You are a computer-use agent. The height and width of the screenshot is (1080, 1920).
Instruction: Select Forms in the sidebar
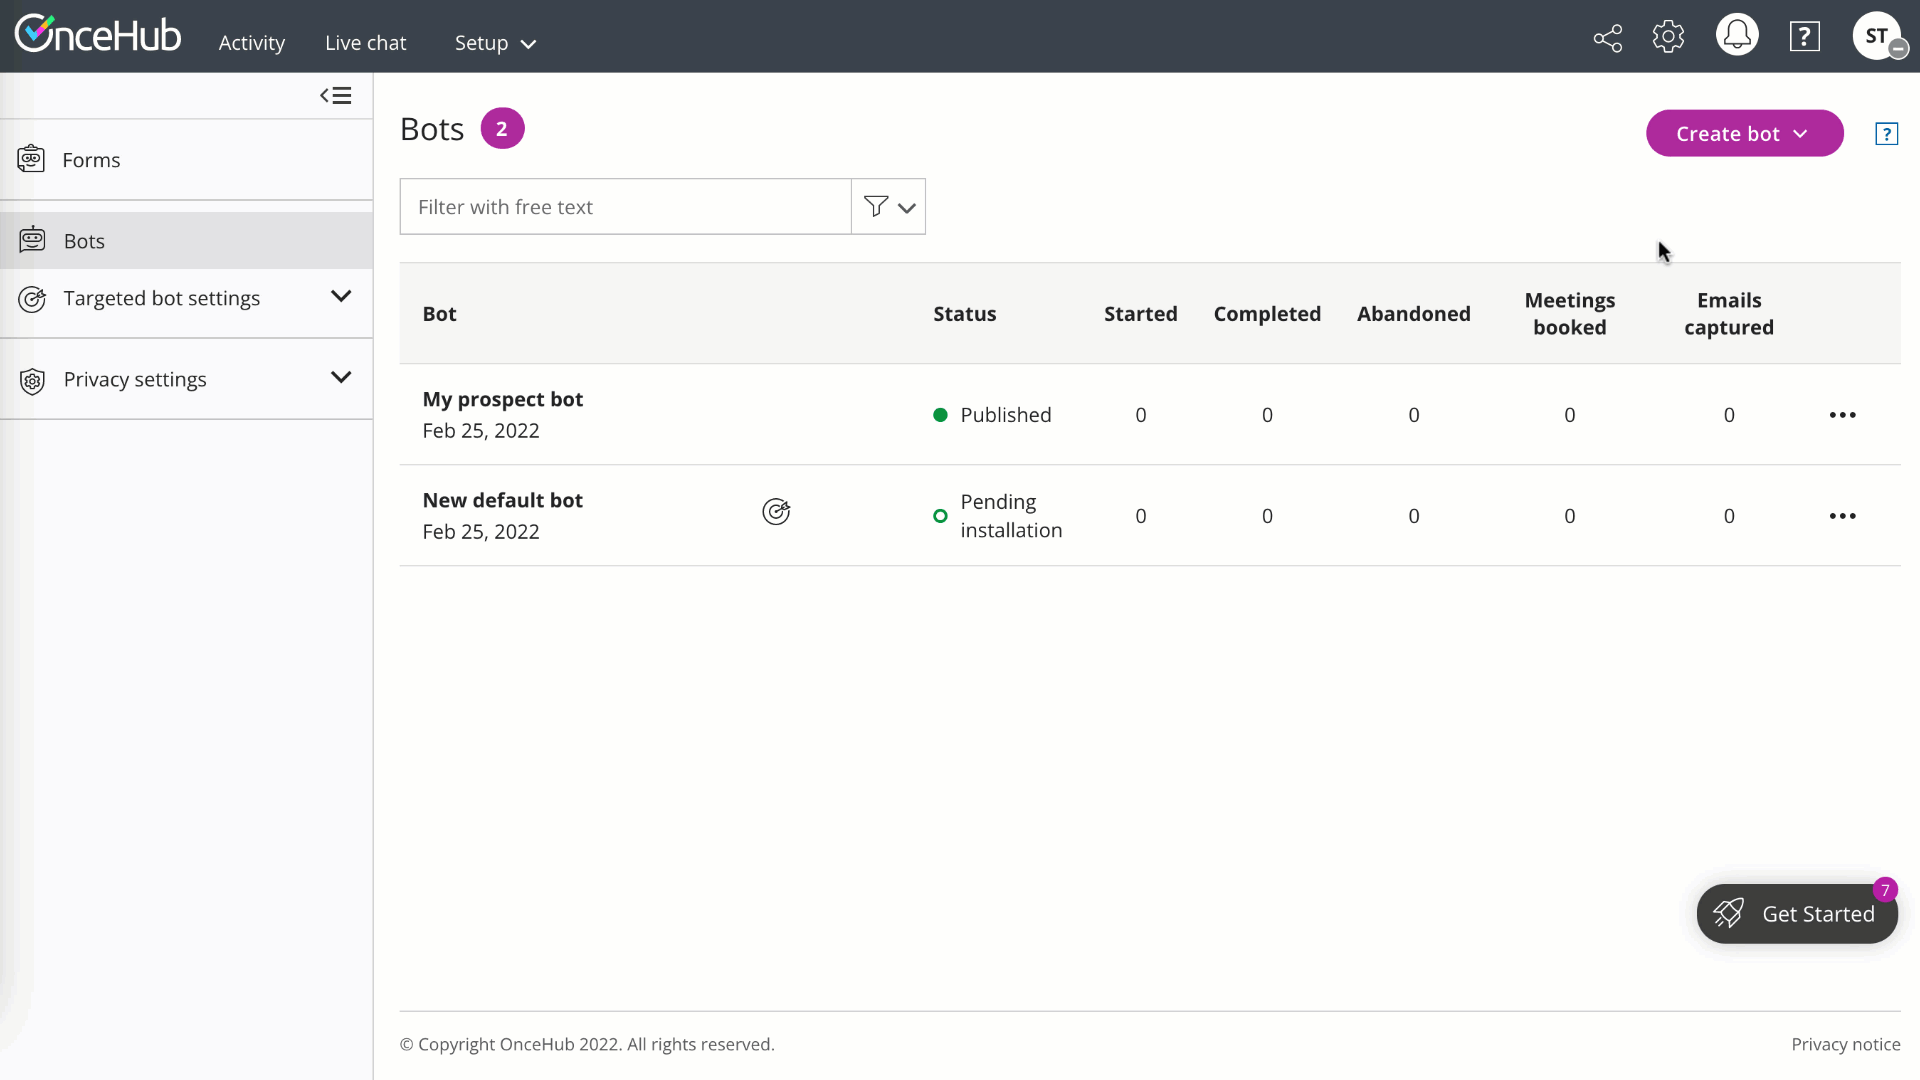coord(91,160)
